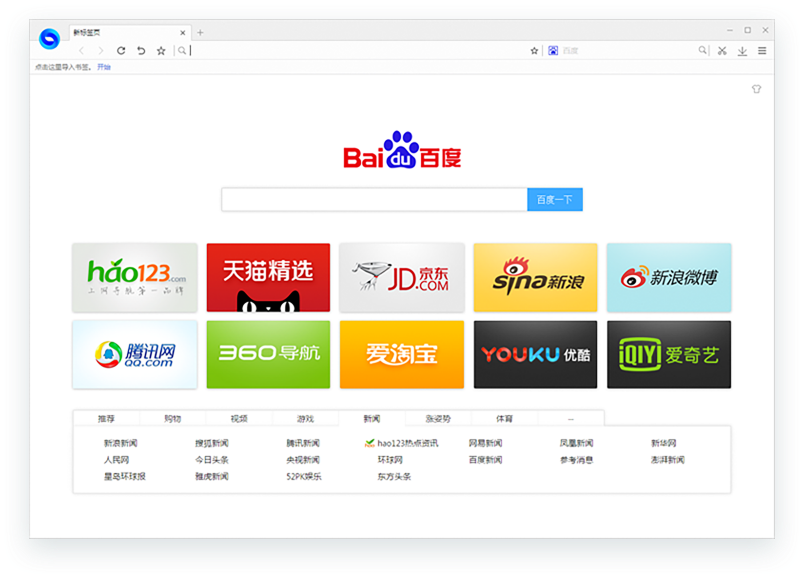805x579 pixels.
Task: Open a new tab with plus button
Action: pos(200,33)
